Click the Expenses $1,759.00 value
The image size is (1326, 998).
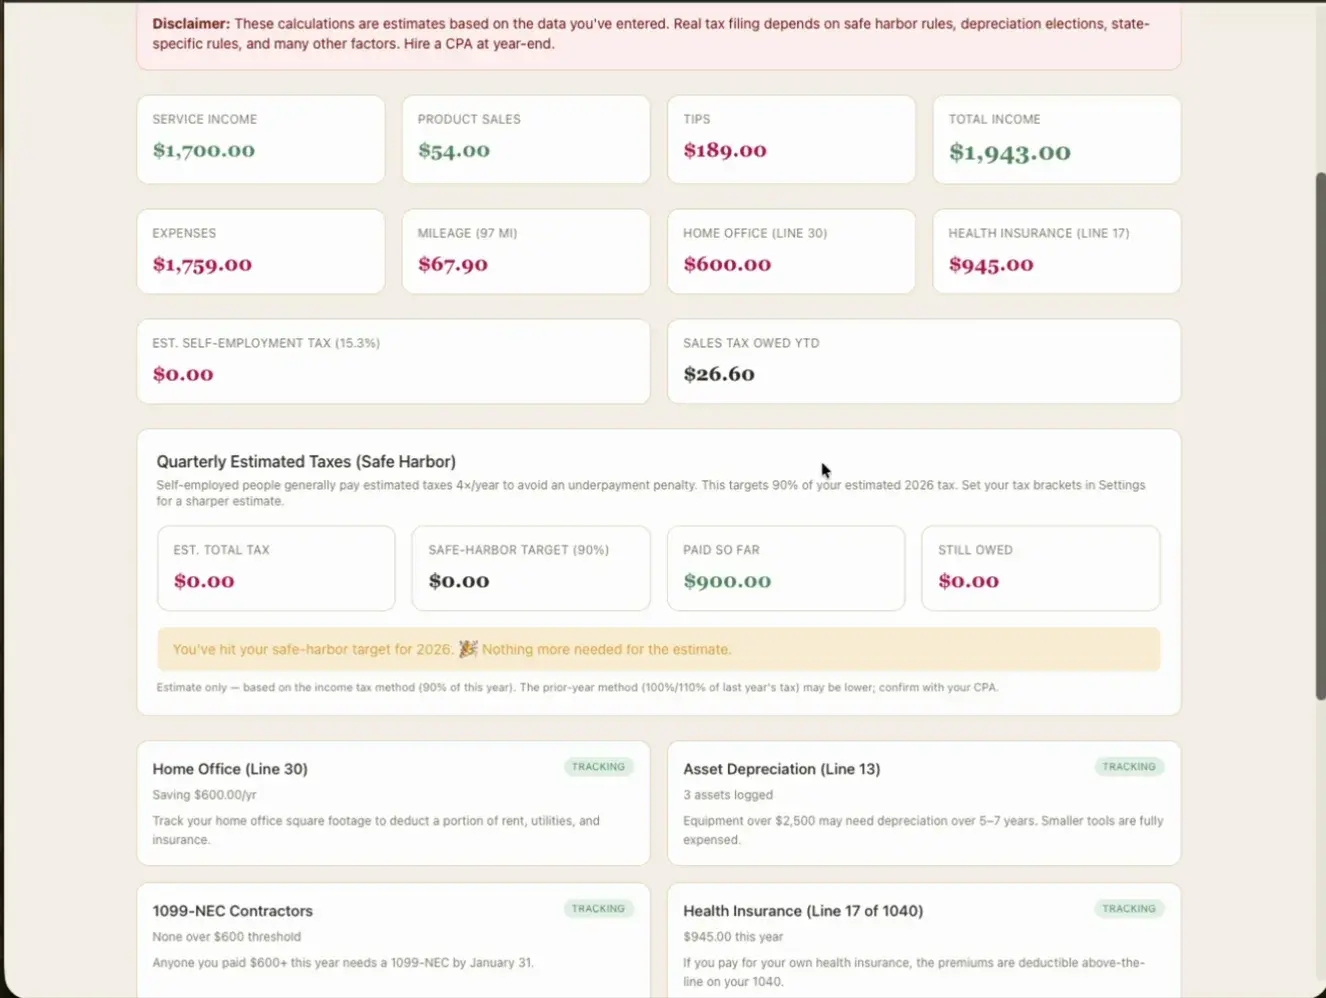202,265
